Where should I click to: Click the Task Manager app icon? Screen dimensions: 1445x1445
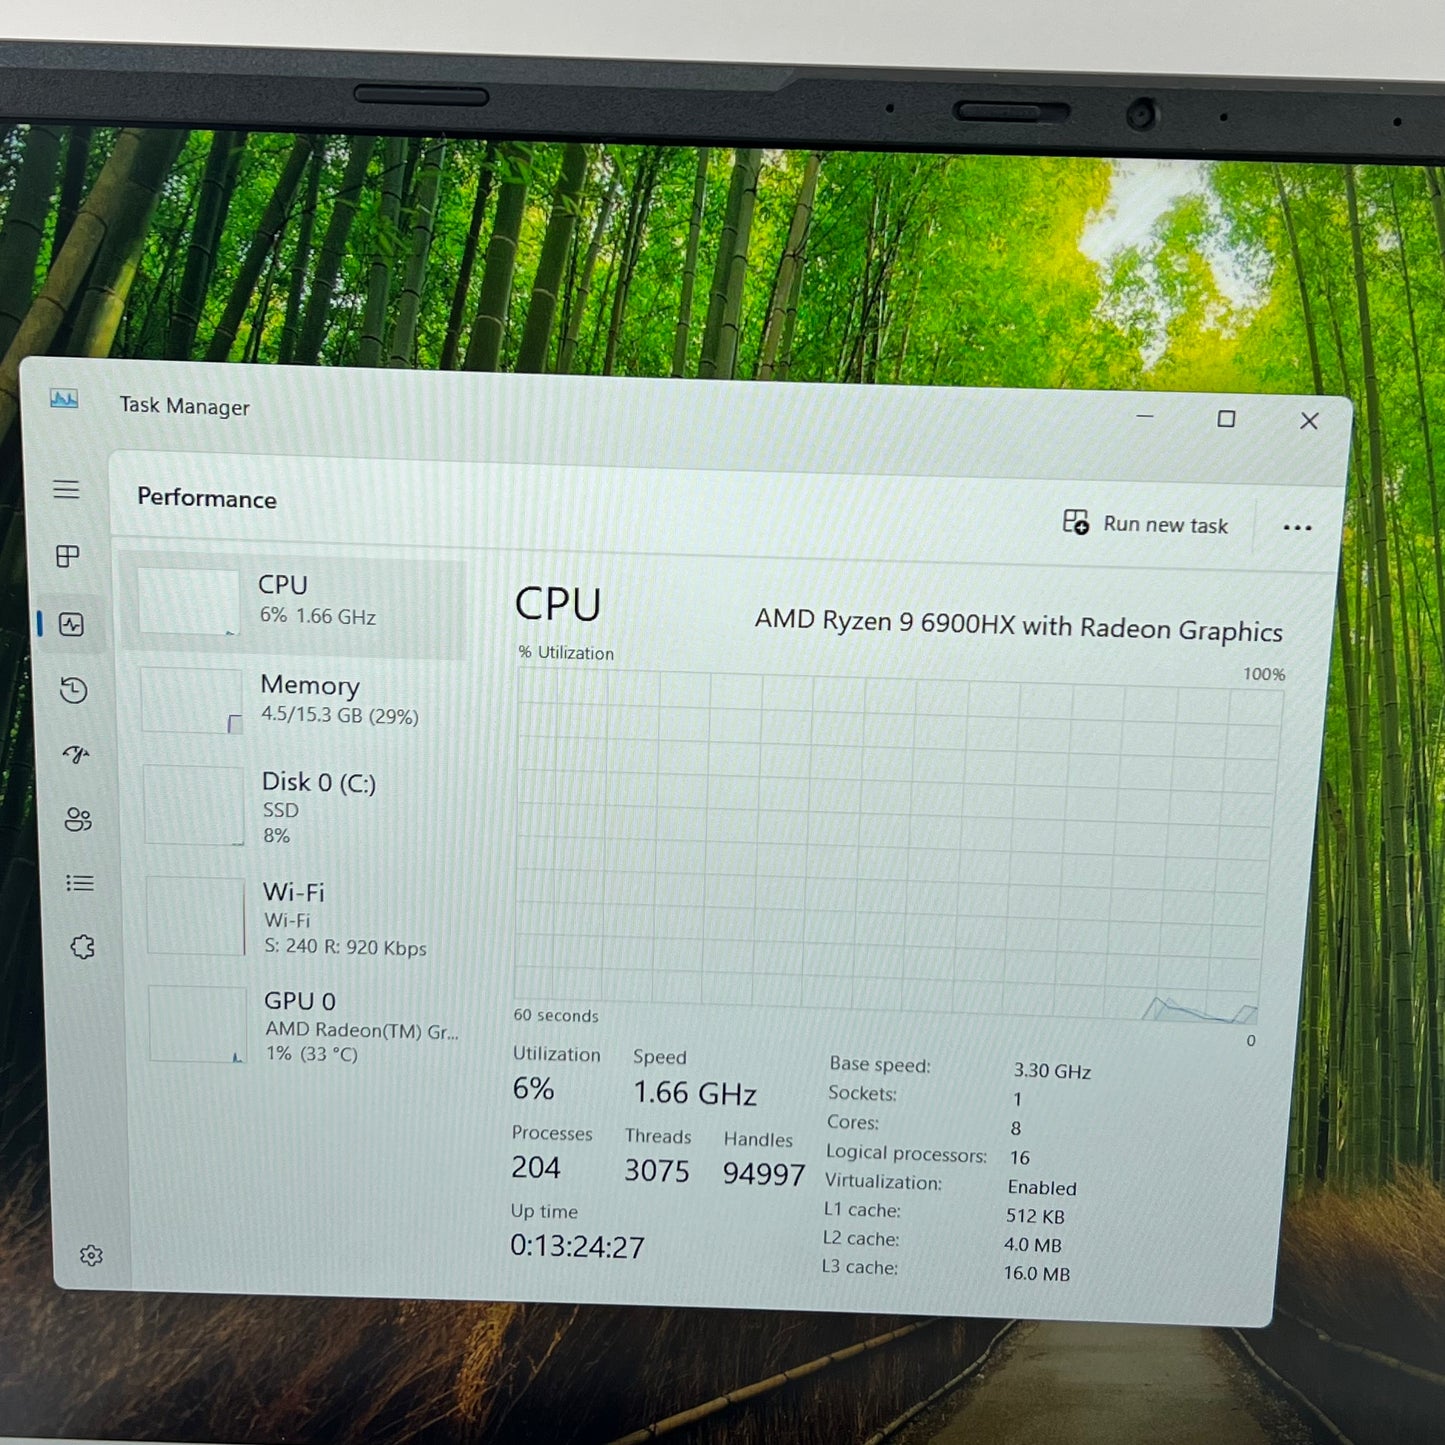64,400
